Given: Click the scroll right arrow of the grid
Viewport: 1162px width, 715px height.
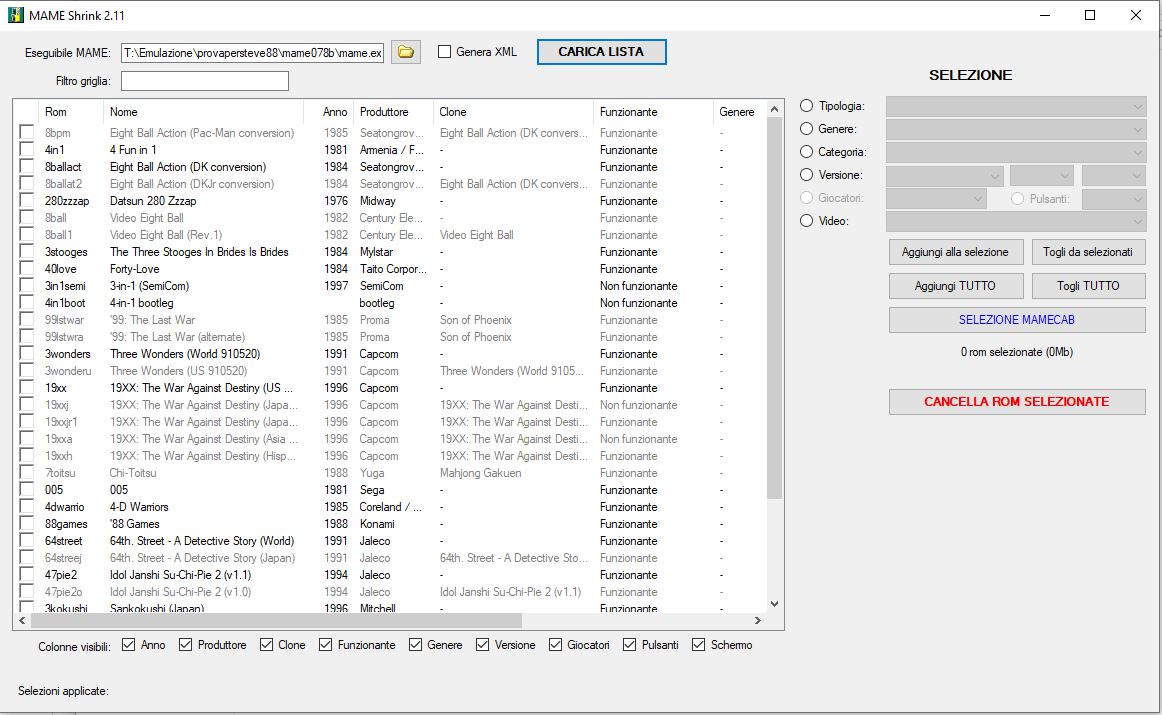Looking at the screenshot, I should (757, 620).
